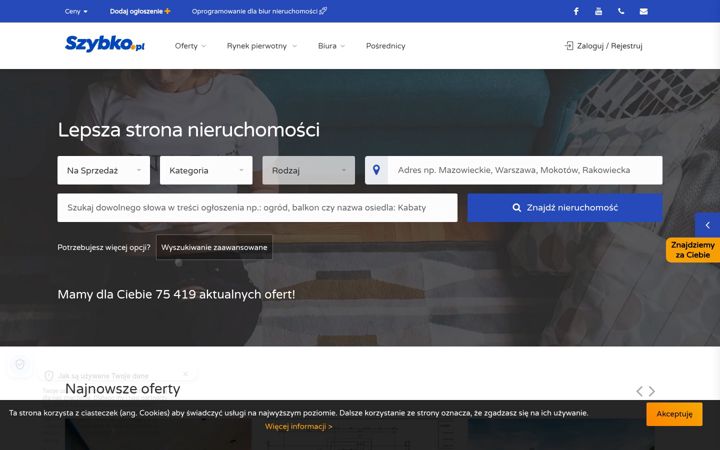Click the envelope email icon
Screen dimensions: 720x450
point(644,11)
